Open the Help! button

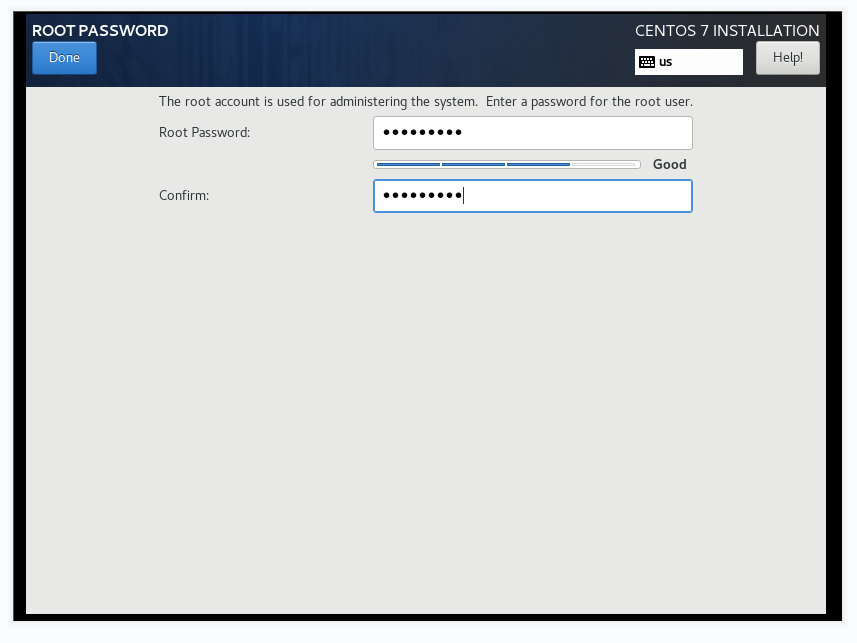pos(788,58)
